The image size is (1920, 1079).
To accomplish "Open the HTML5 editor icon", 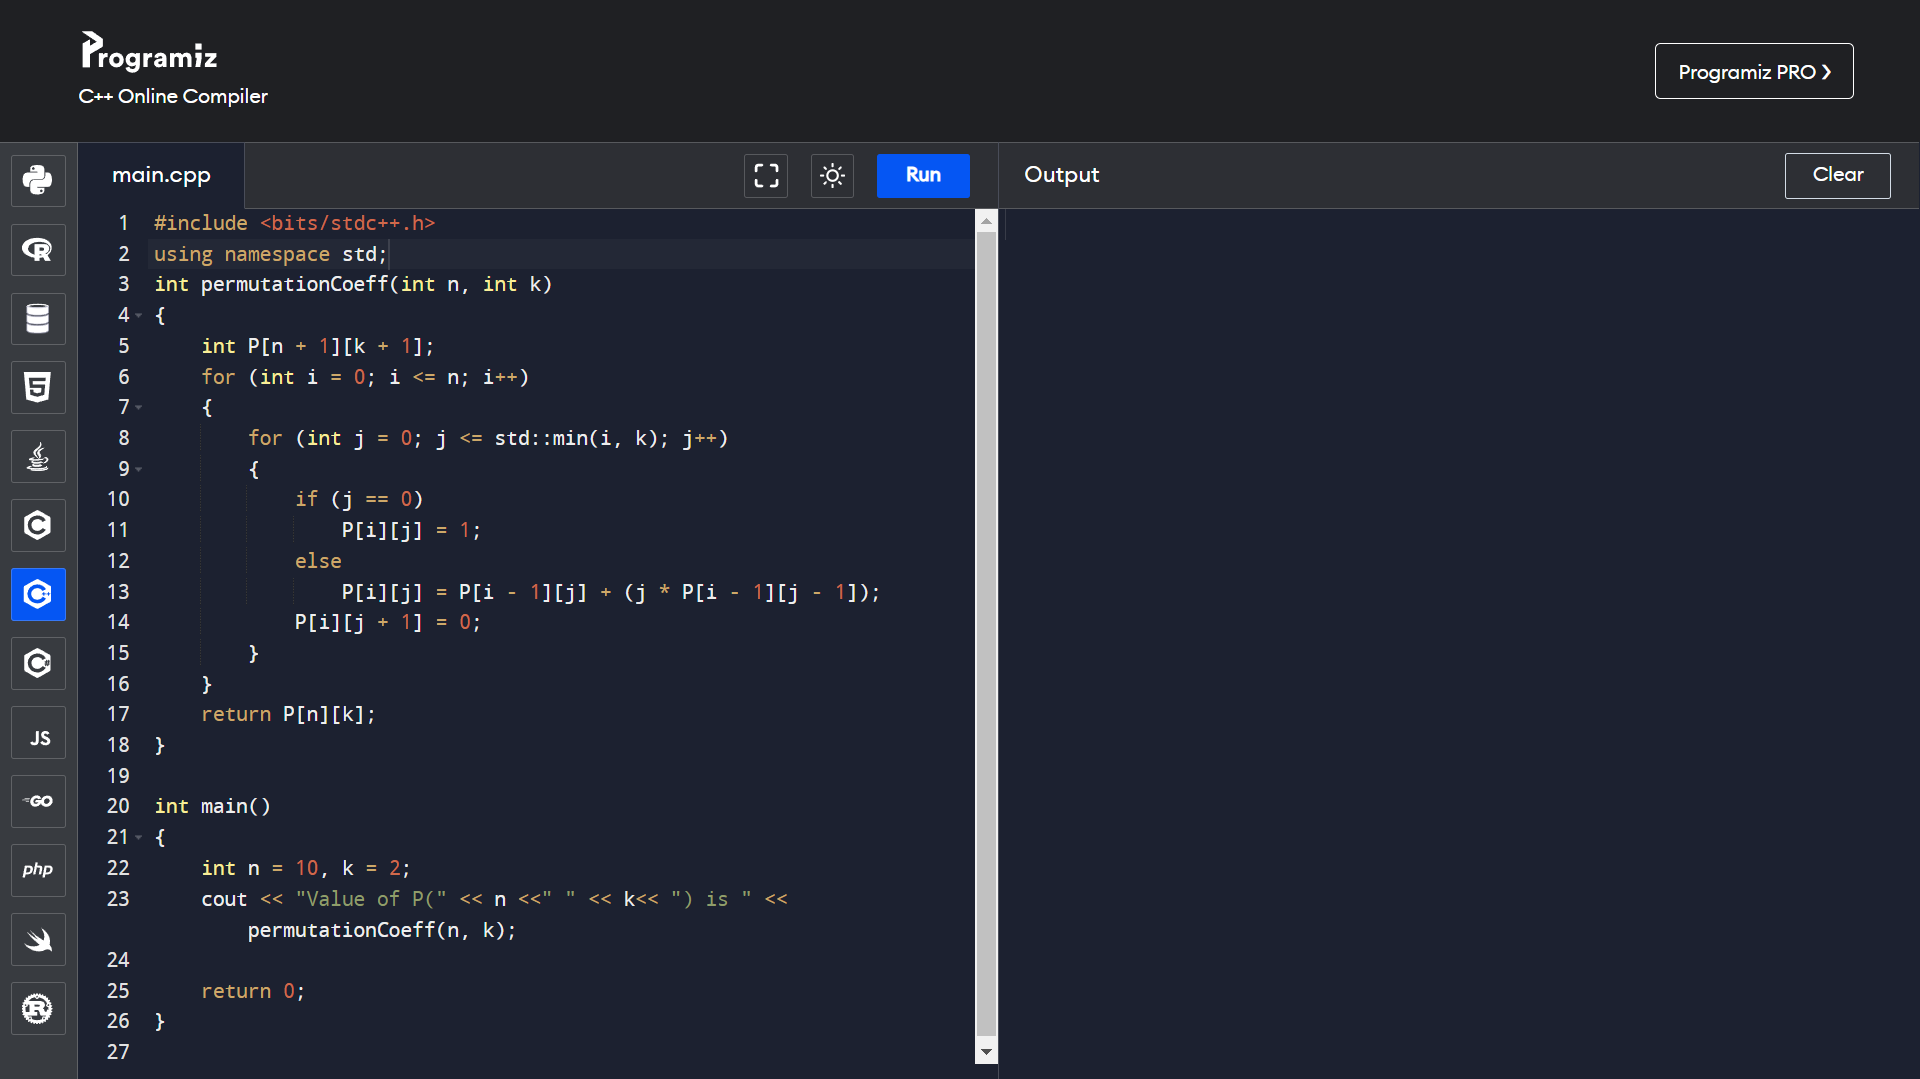I will pos(38,387).
